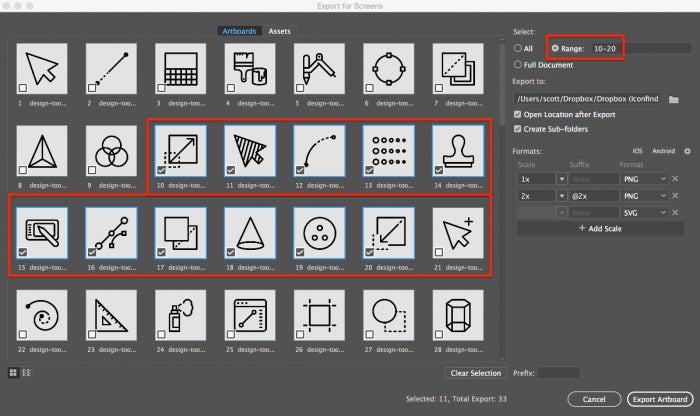Switch to list view

[x=26, y=372]
